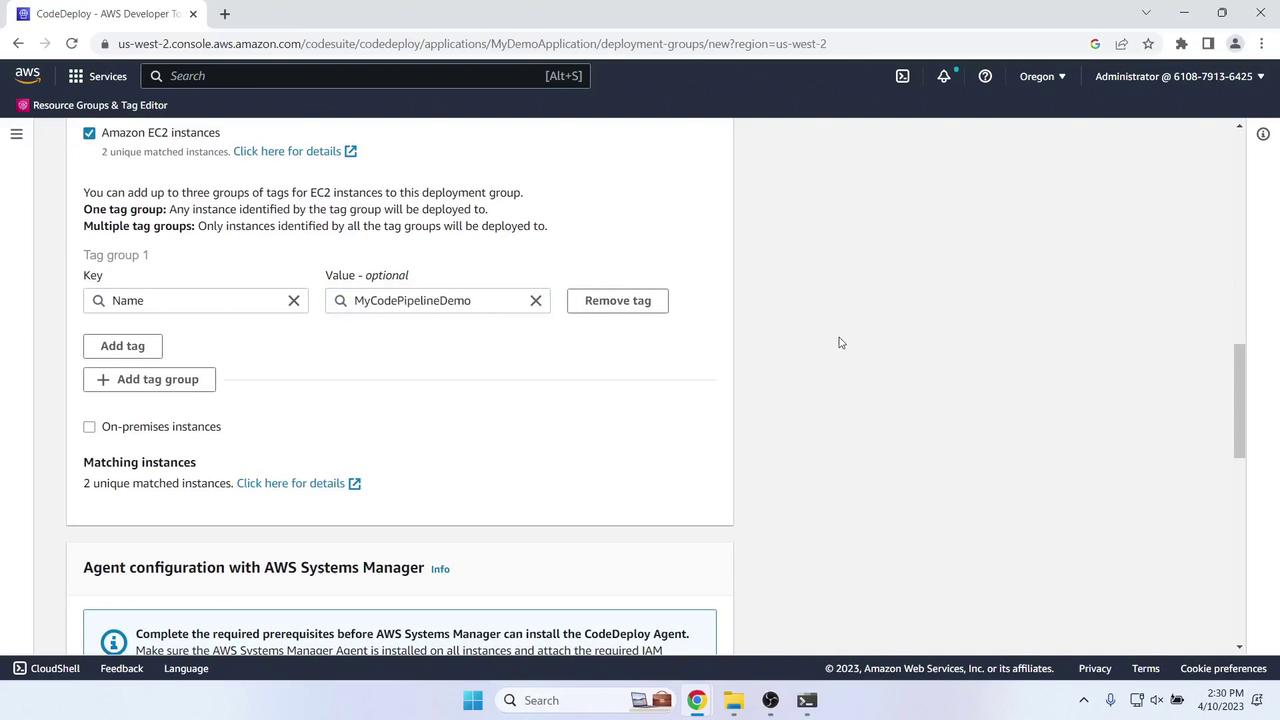Open Cookie preferences
The width and height of the screenshot is (1280, 720).
point(1224,669)
